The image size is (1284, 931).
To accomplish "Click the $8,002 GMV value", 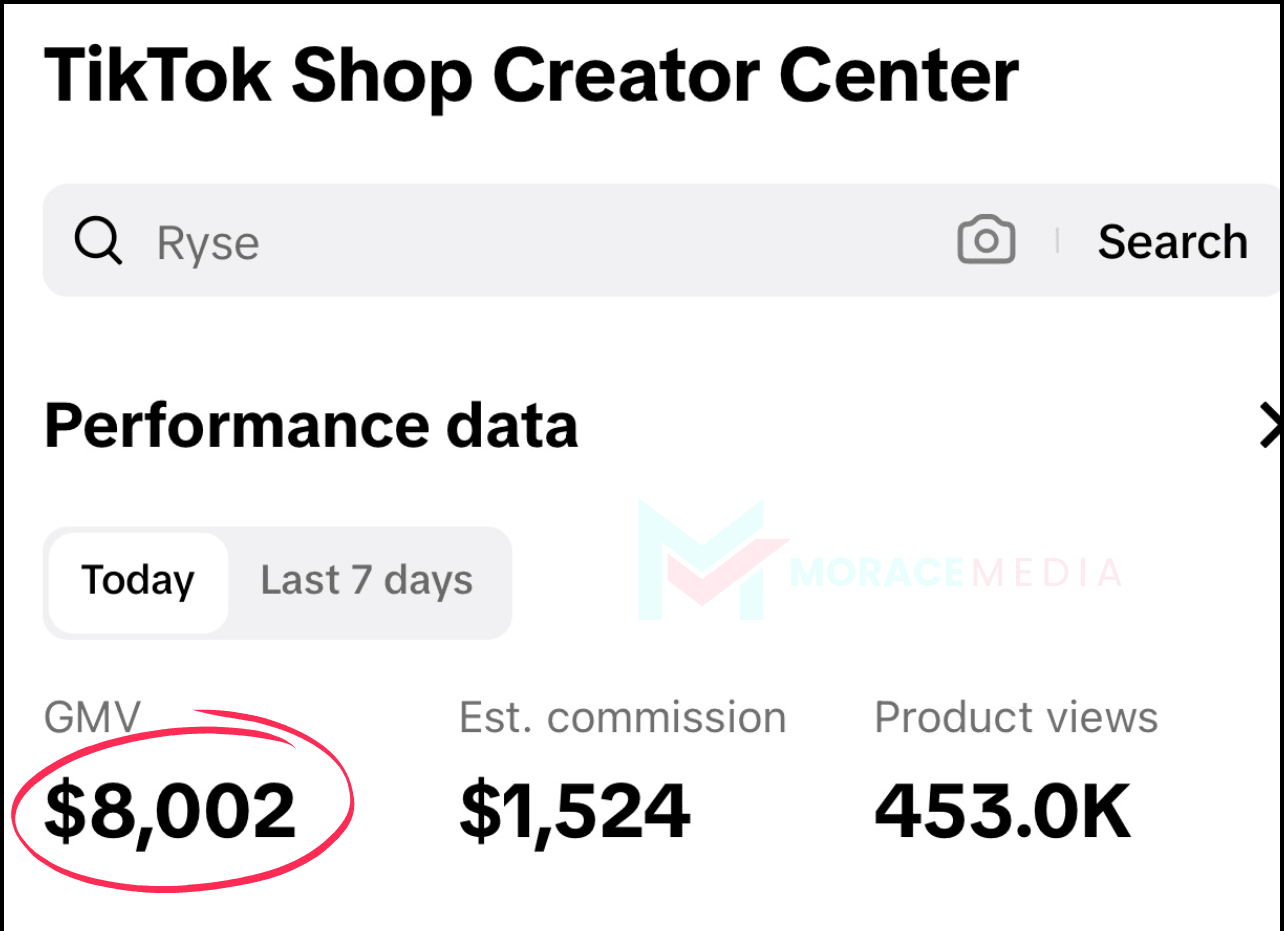I will [170, 811].
